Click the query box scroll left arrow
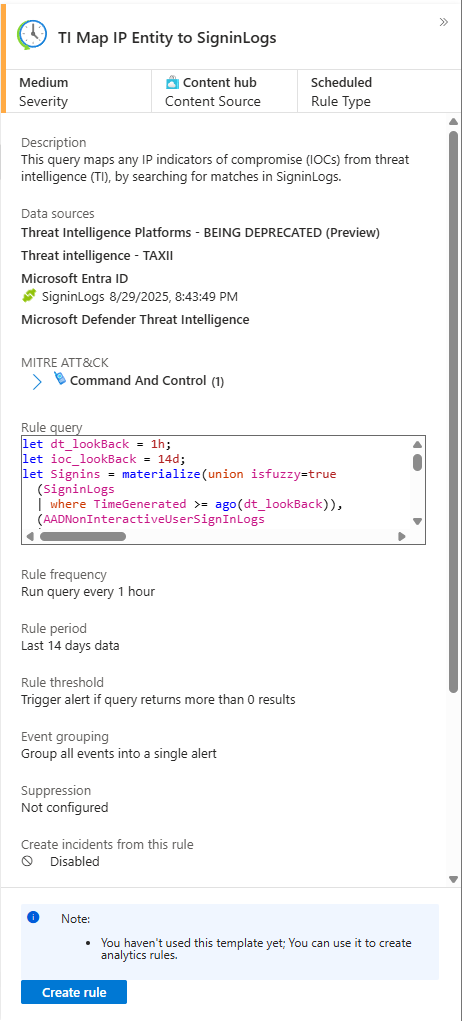Image resolution: width=462 pixels, height=1021 pixels. click(30, 537)
